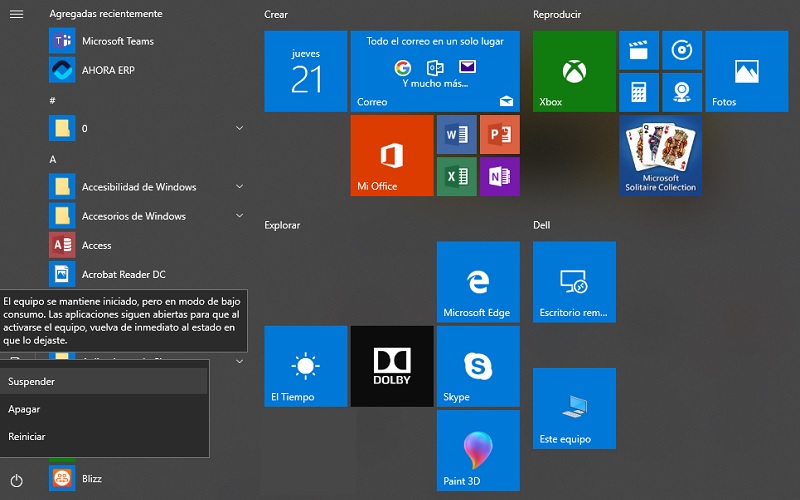This screenshot has height=500, width=800.
Task: Open the Mi Office tile
Action: coord(392,155)
